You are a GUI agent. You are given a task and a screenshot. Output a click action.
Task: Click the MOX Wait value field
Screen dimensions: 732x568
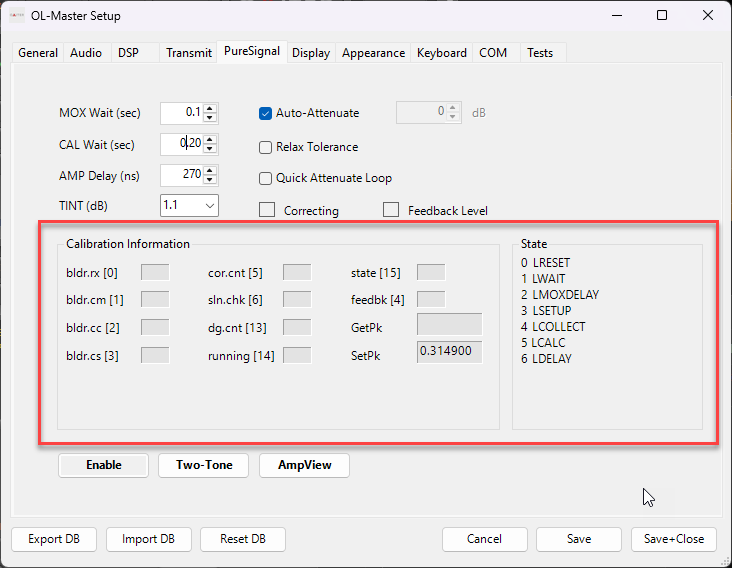click(x=182, y=113)
